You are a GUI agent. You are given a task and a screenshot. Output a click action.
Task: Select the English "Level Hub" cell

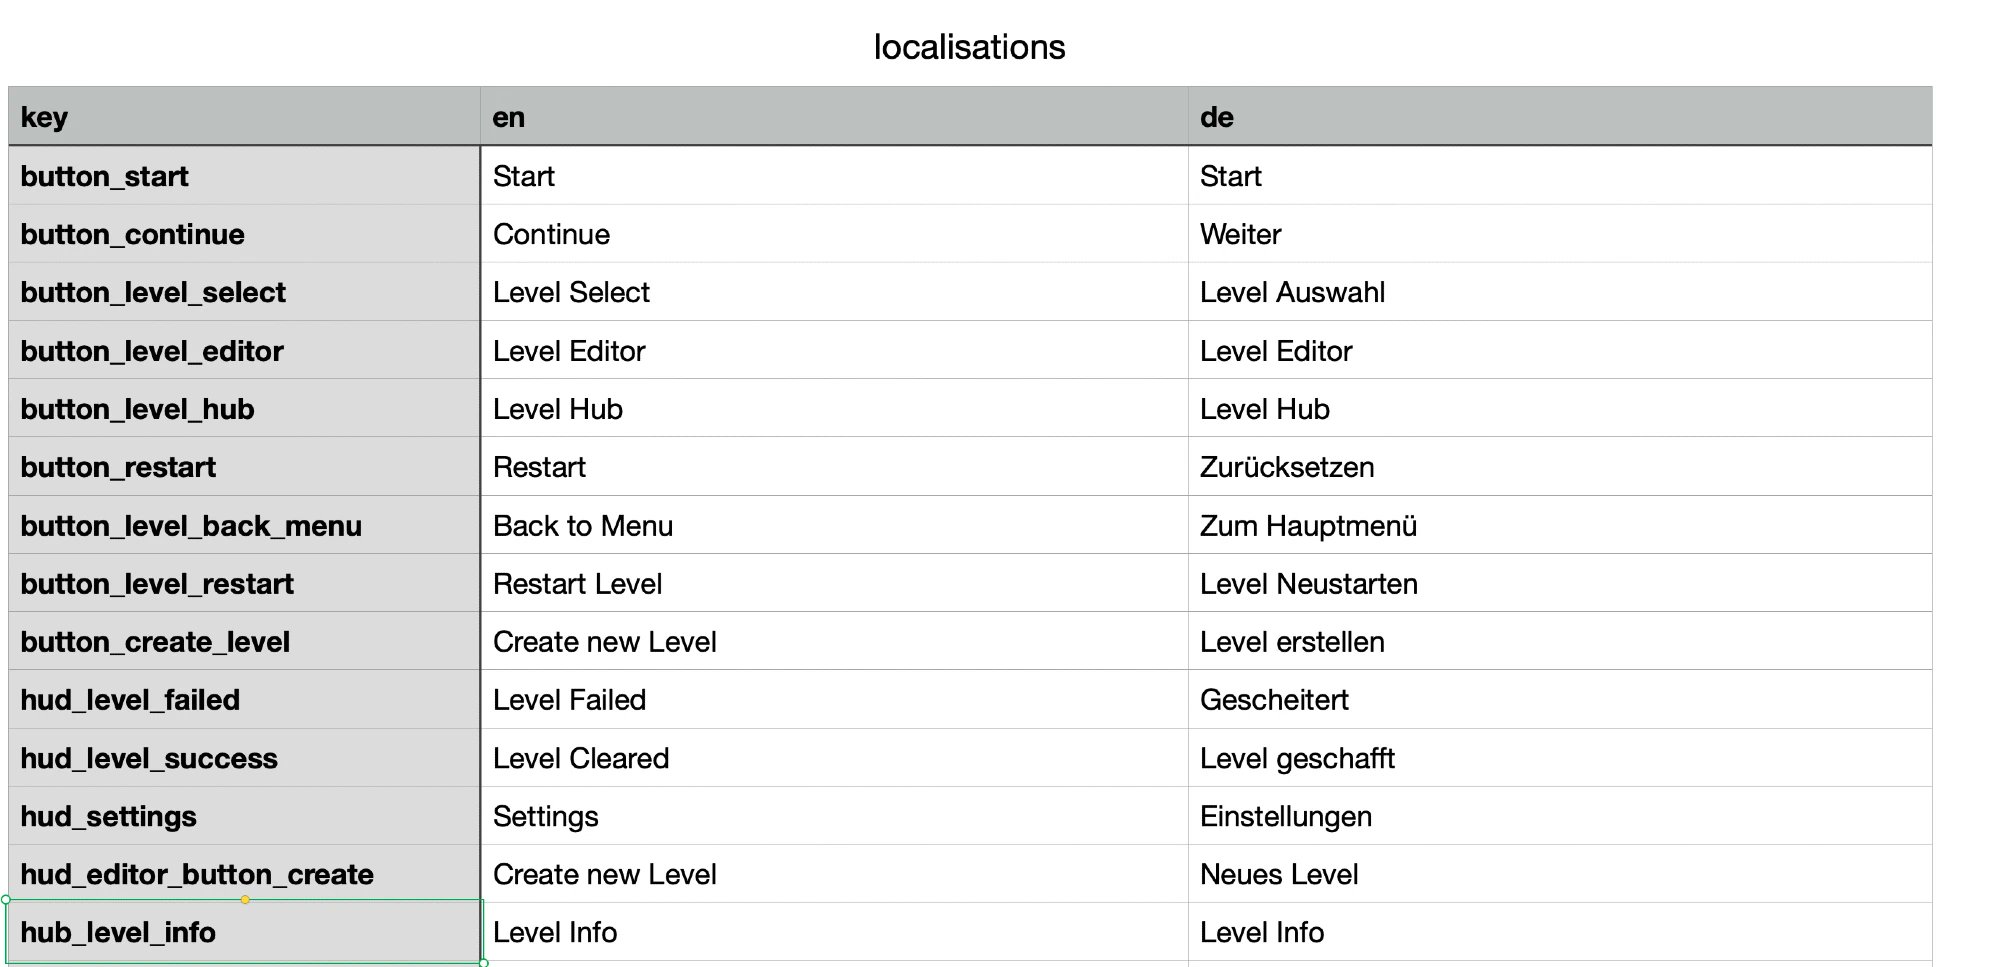click(834, 409)
